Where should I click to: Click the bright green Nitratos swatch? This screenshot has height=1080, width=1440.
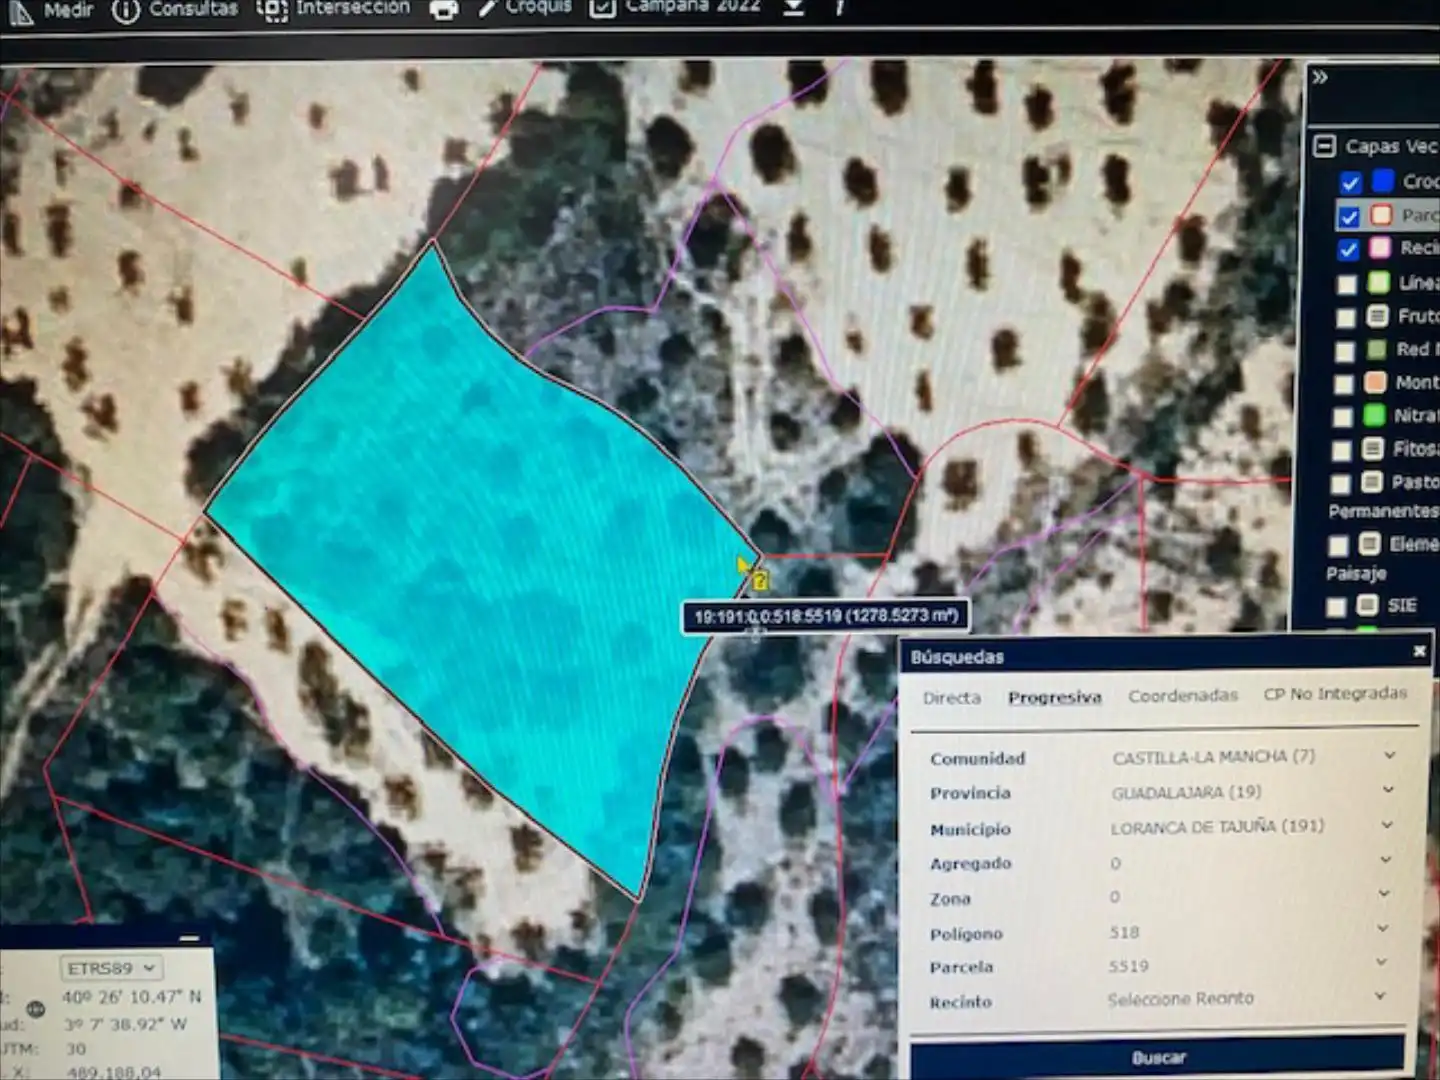click(1375, 414)
